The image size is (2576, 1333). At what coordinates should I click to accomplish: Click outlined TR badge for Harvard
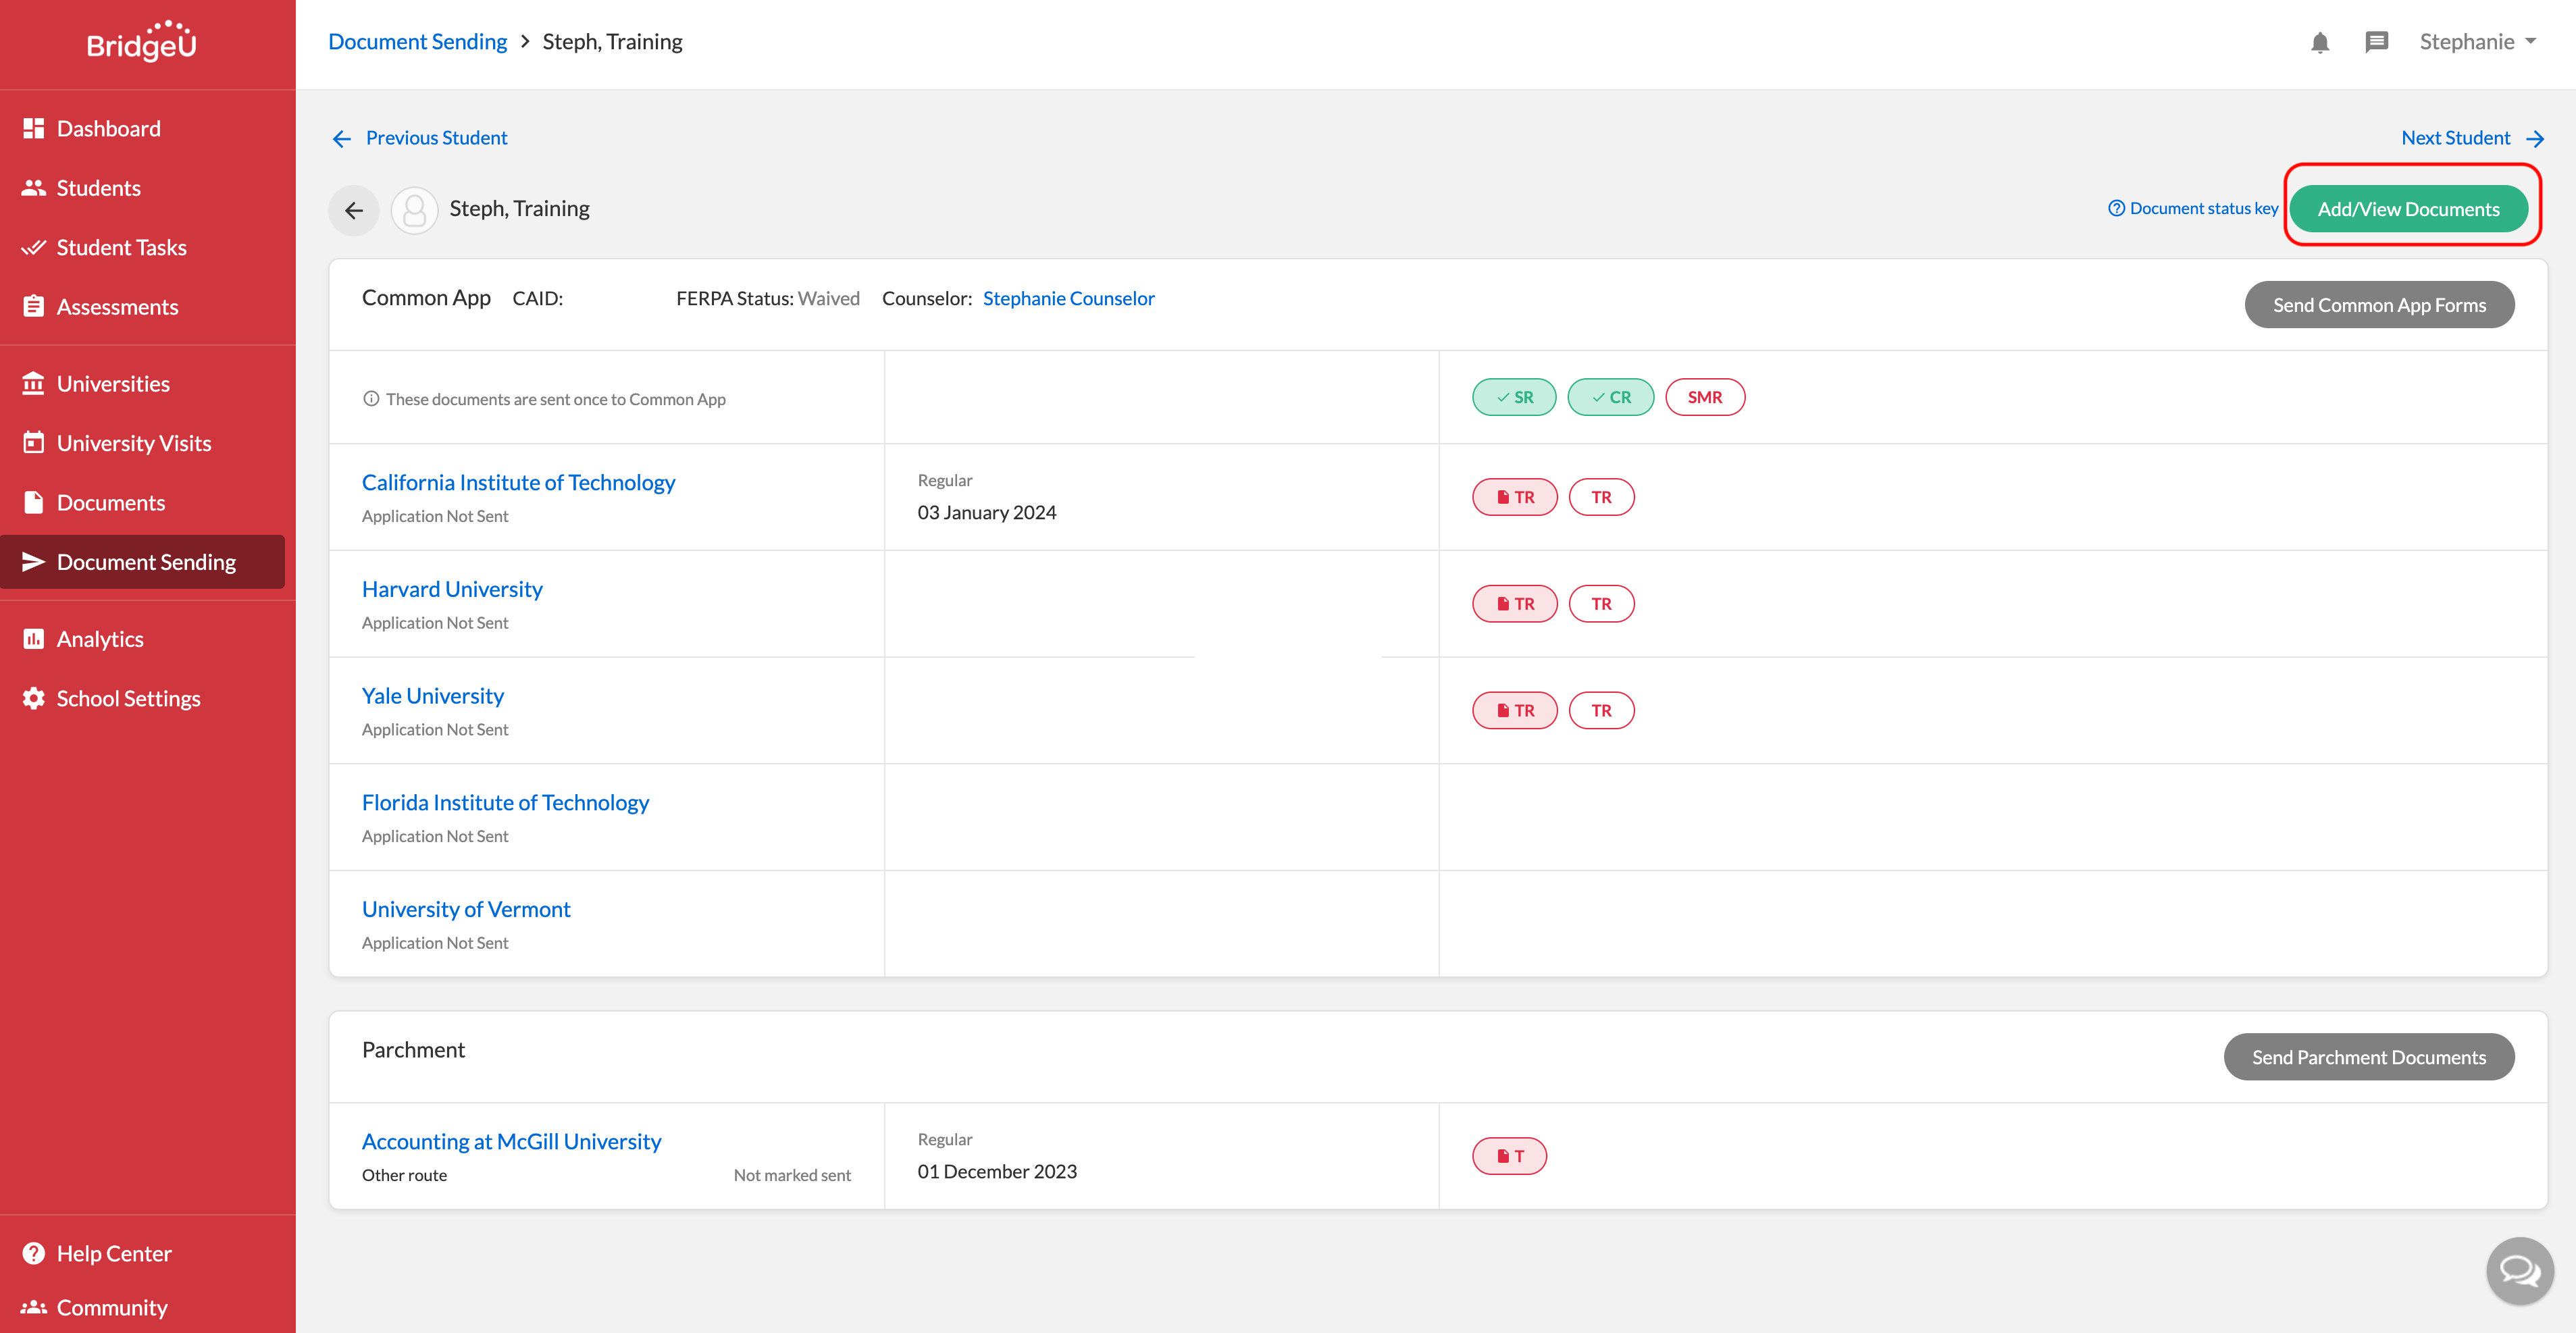[x=1601, y=604]
